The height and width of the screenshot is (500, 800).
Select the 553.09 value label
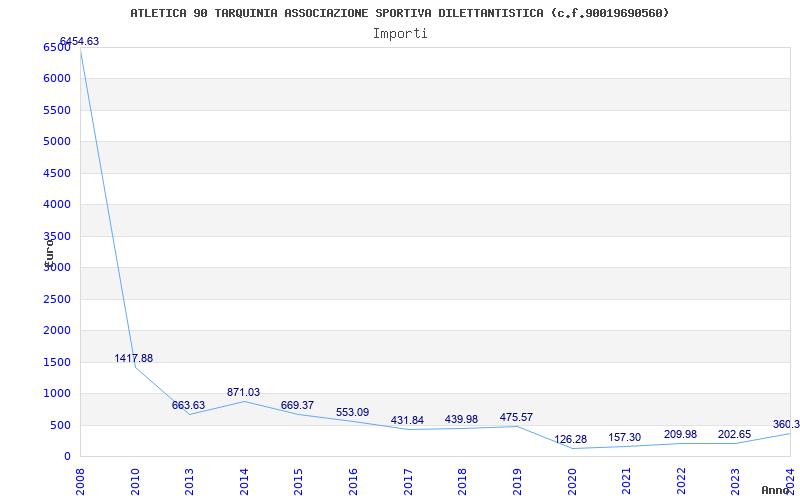tap(352, 412)
